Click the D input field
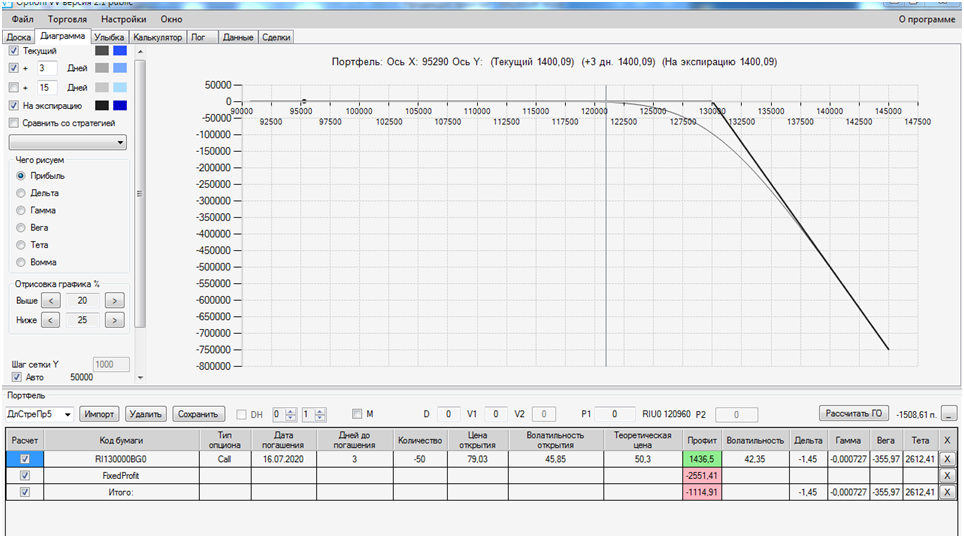964x538 pixels. [448, 414]
